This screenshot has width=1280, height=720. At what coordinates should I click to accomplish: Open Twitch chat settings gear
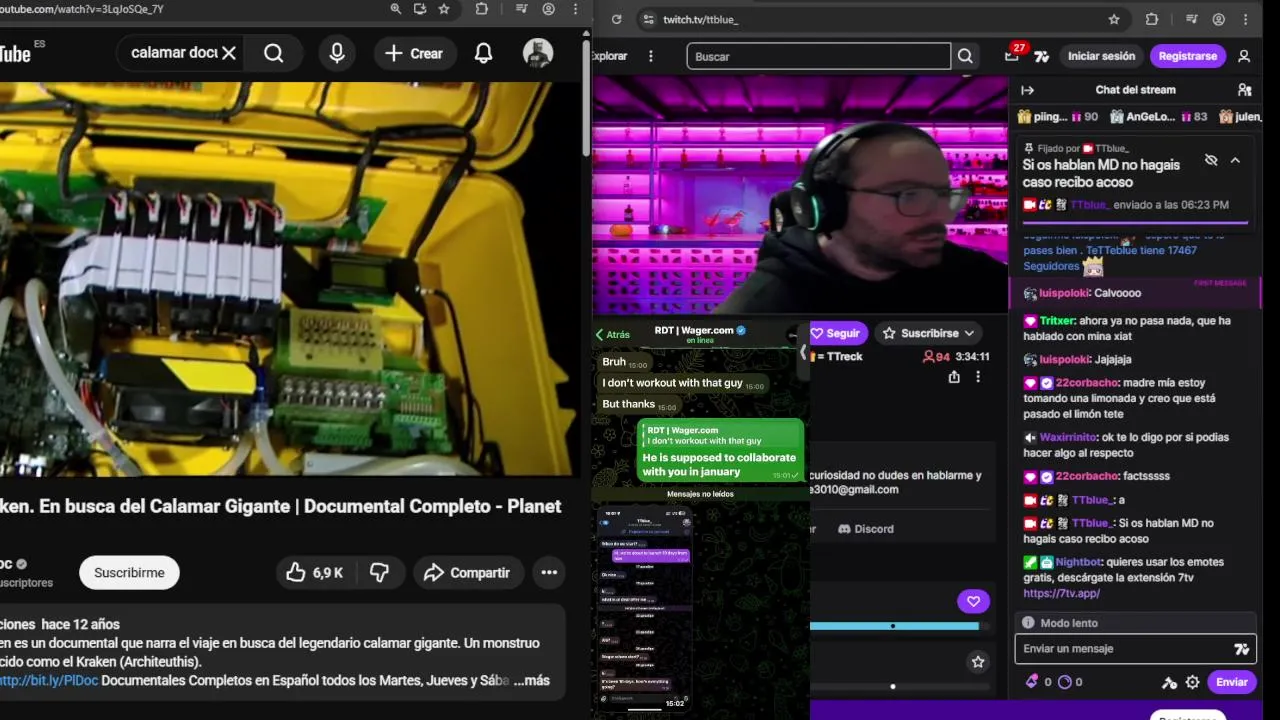(x=1192, y=682)
